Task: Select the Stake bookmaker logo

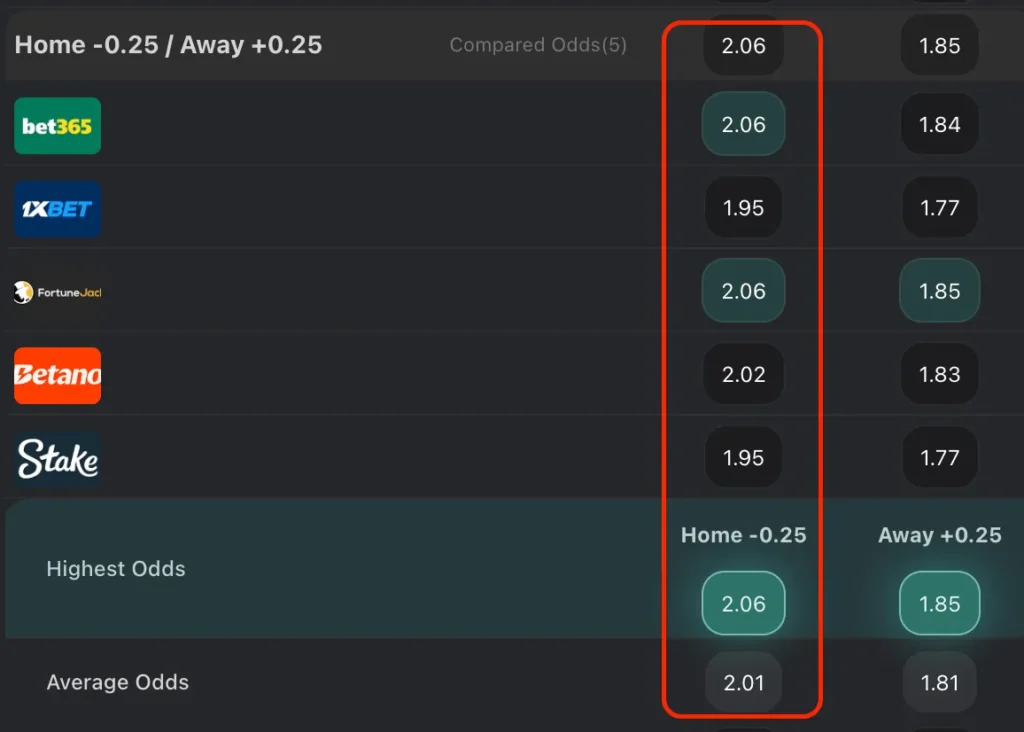Action: coord(57,458)
